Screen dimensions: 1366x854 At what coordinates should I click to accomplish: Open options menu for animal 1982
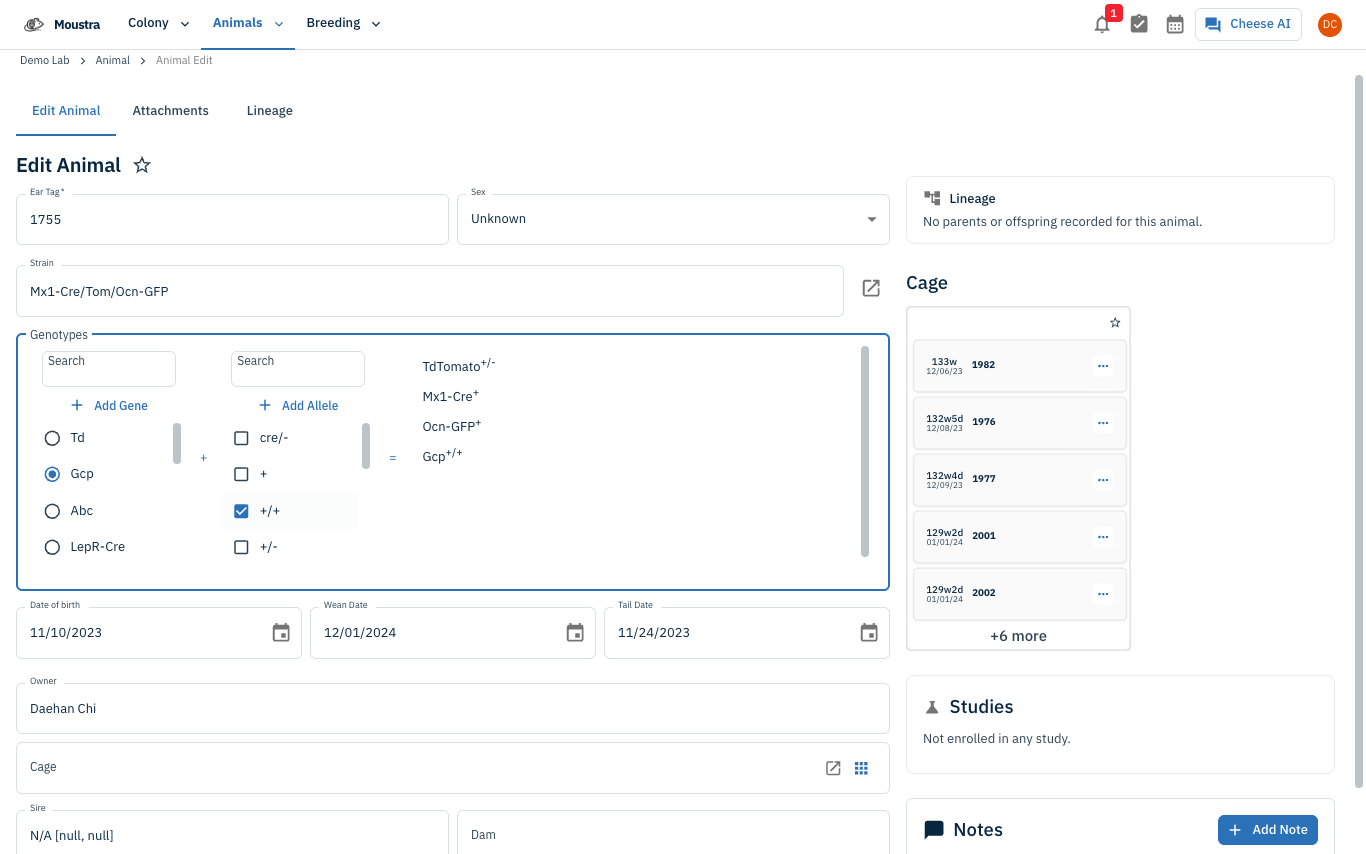(x=1103, y=366)
